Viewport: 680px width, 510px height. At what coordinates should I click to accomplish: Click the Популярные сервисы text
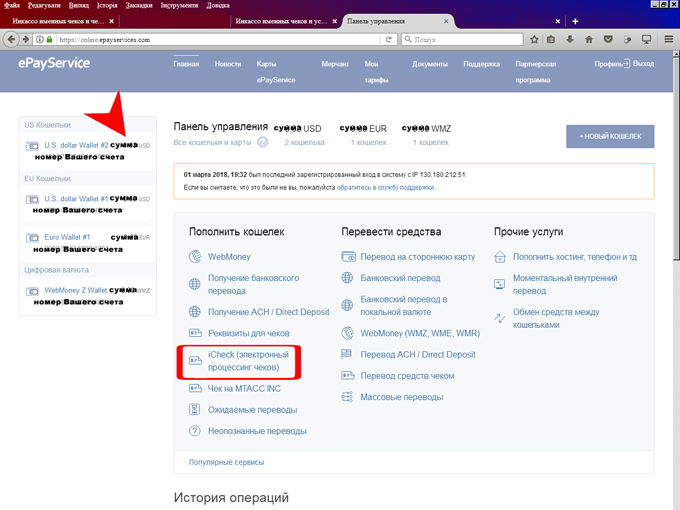pos(226,462)
